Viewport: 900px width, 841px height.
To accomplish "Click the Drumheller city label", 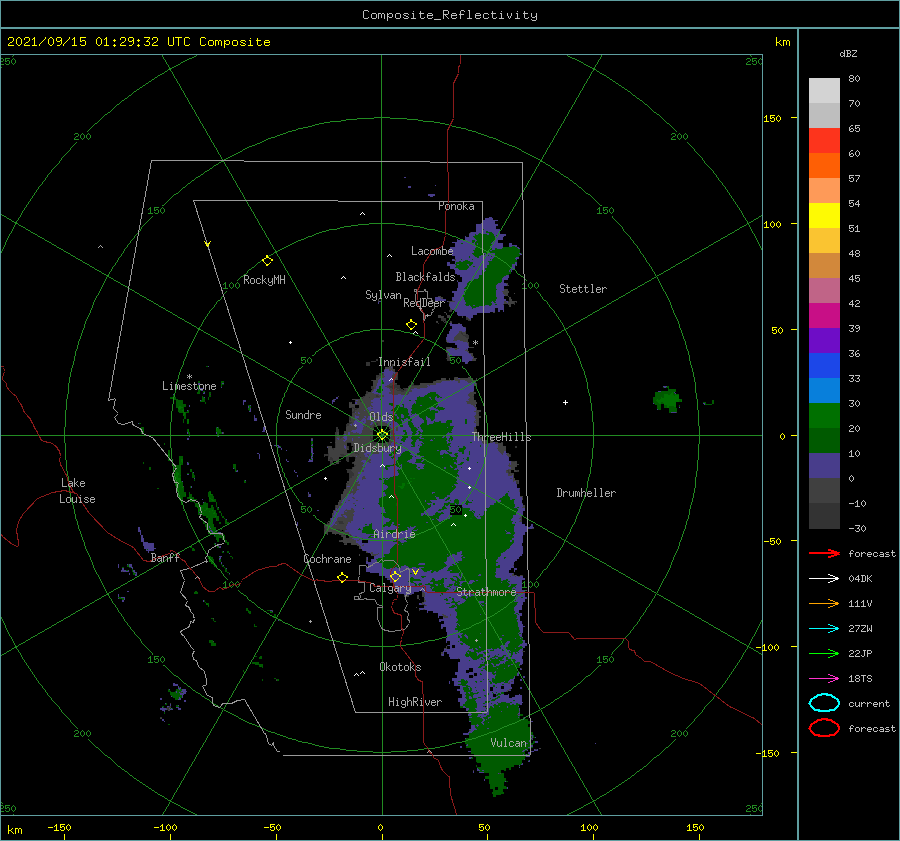I will coord(586,493).
